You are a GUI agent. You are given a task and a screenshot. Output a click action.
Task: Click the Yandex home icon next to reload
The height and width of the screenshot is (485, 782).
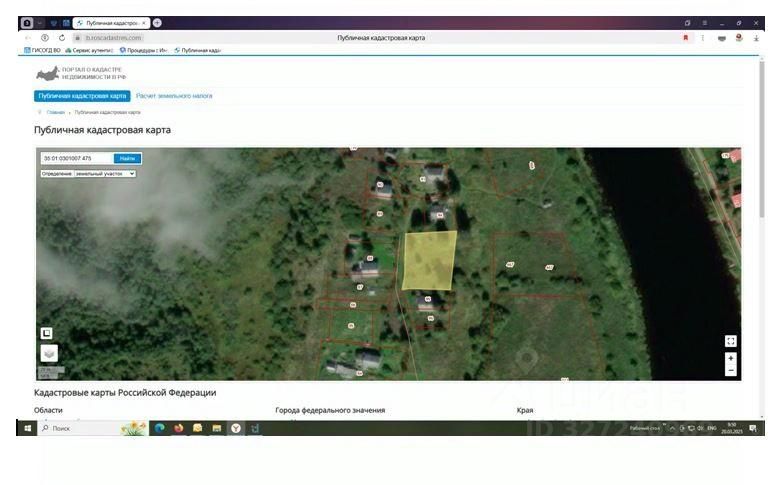pos(45,38)
